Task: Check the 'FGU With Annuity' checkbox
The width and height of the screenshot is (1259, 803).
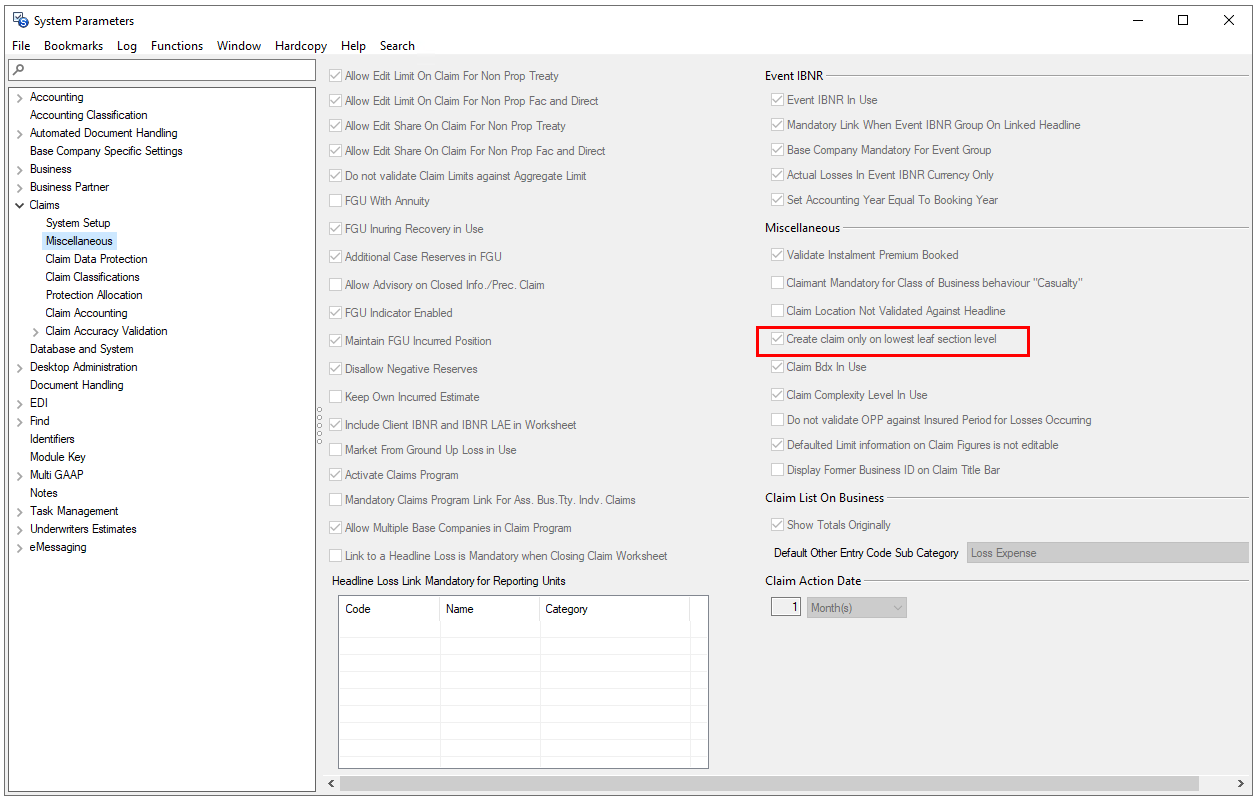Action: 335,200
